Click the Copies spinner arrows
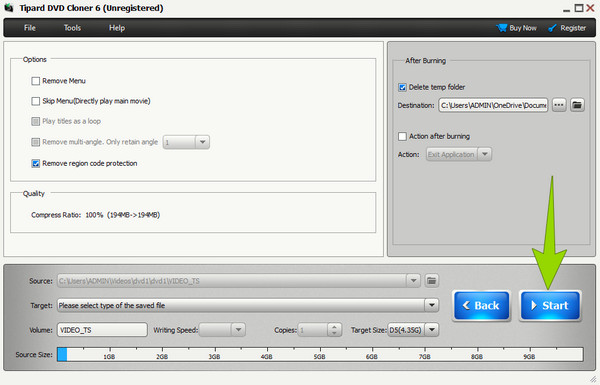 click(x=334, y=330)
